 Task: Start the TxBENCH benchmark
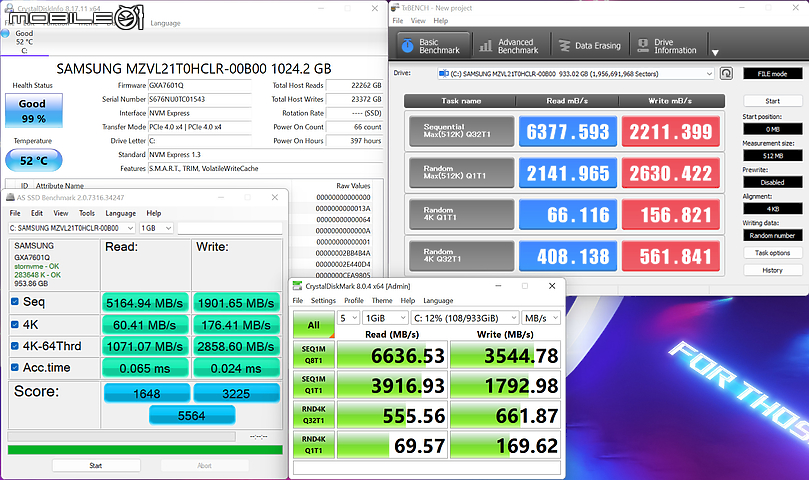(x=772, y=101)
